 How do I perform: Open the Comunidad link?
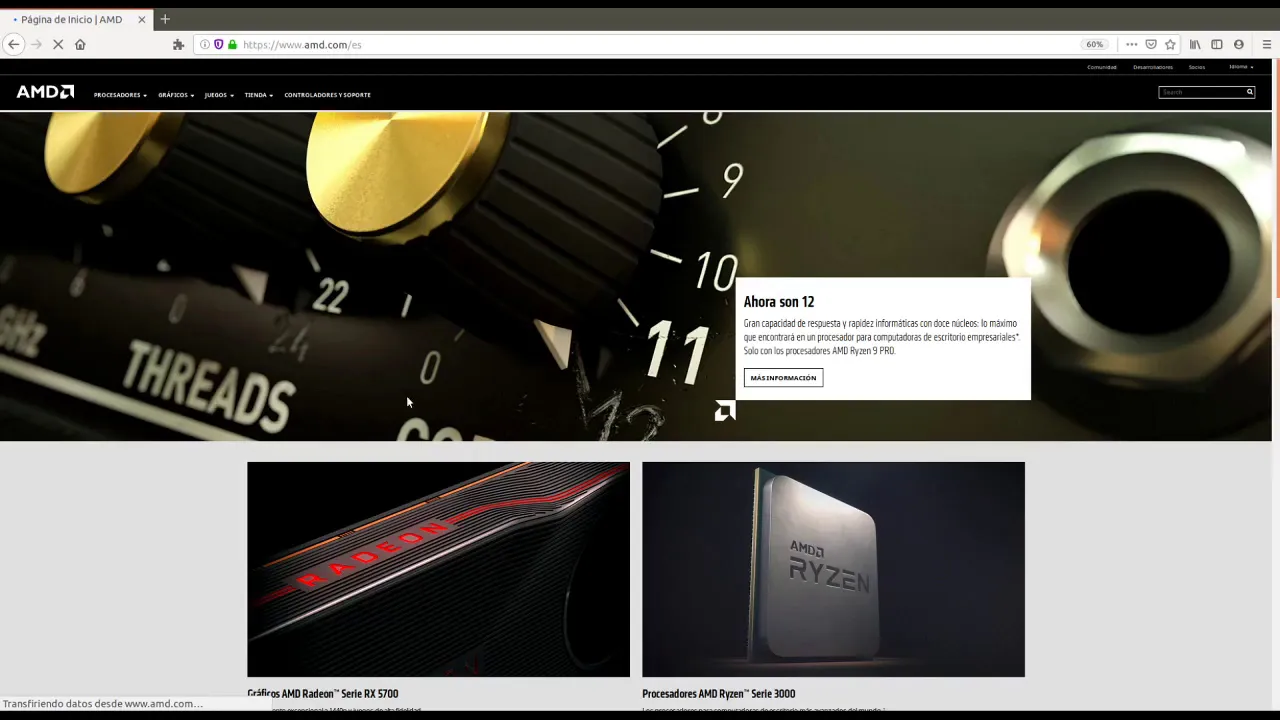1102,67
